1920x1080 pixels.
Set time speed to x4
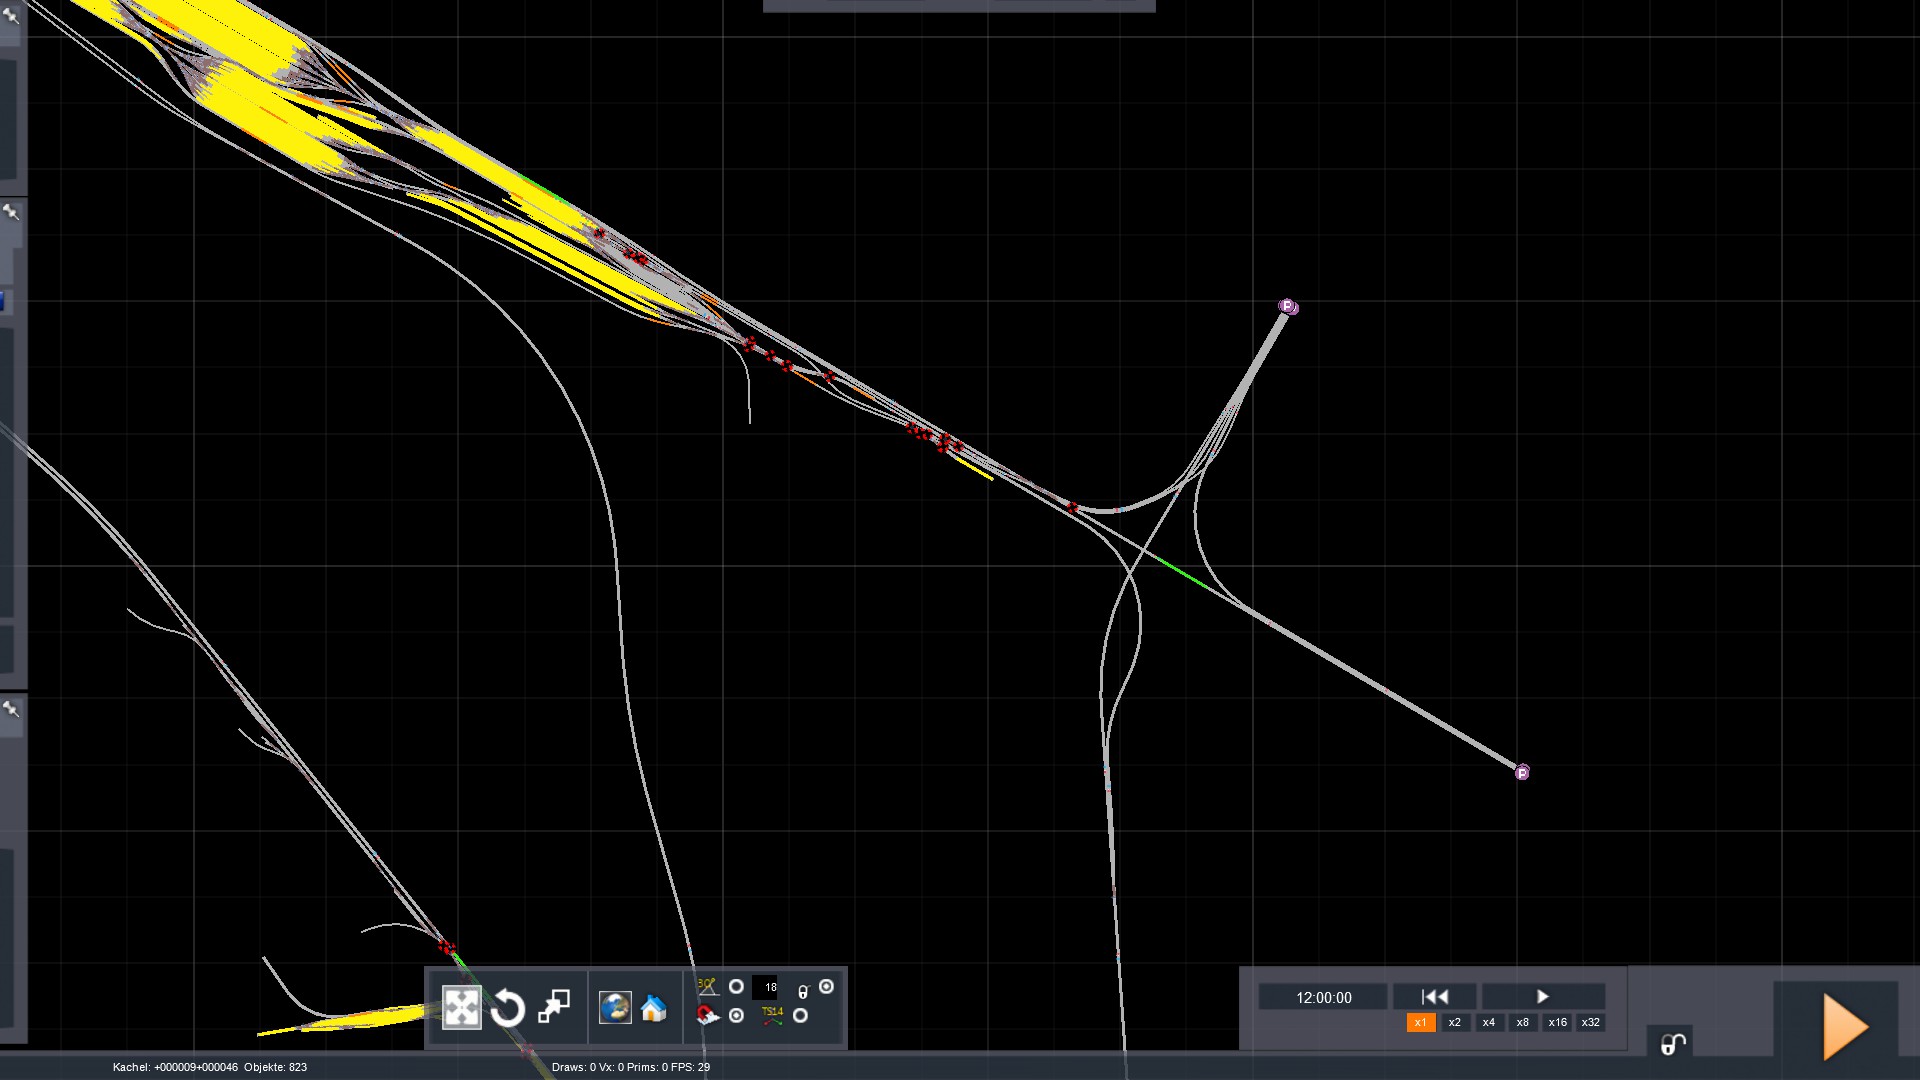[x=1489, y=1022]
